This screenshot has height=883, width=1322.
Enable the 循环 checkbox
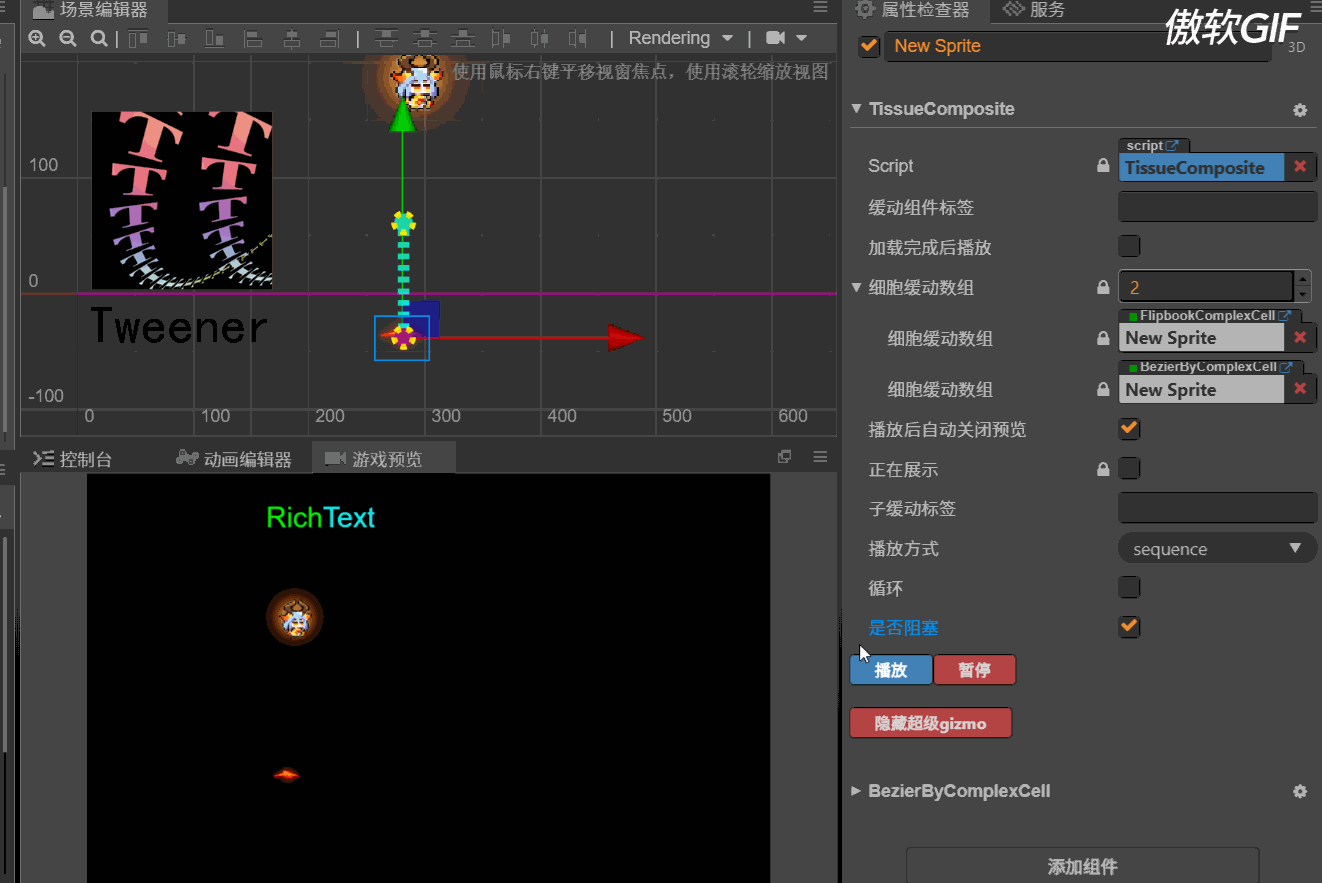pyautogui.click(x=1129, y=587)
